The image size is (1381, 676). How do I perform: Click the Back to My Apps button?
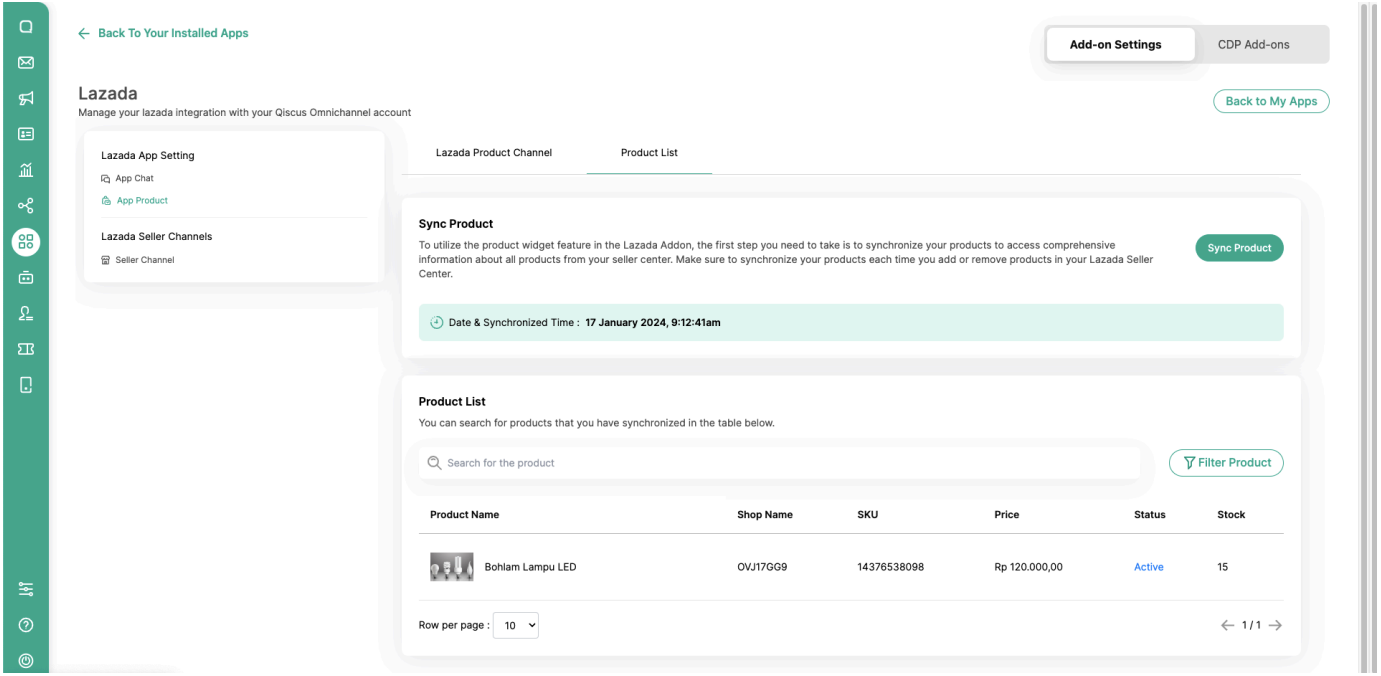tap(1270, 101)
